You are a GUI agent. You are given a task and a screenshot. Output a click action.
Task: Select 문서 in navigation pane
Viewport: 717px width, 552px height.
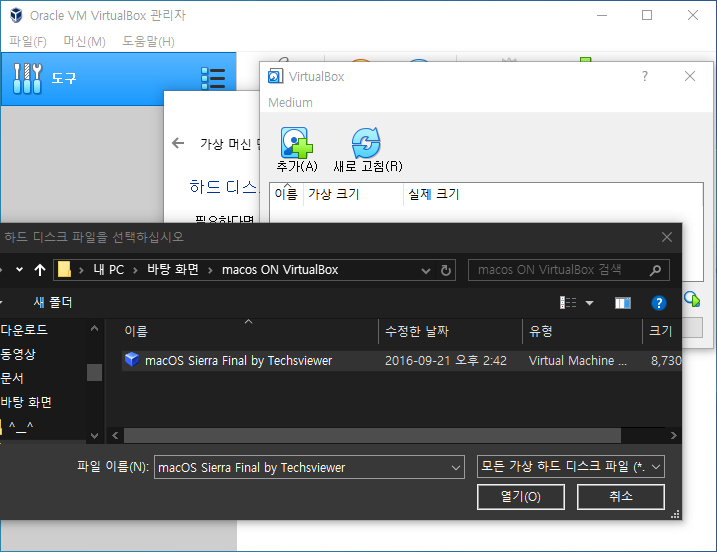point(12,378)
